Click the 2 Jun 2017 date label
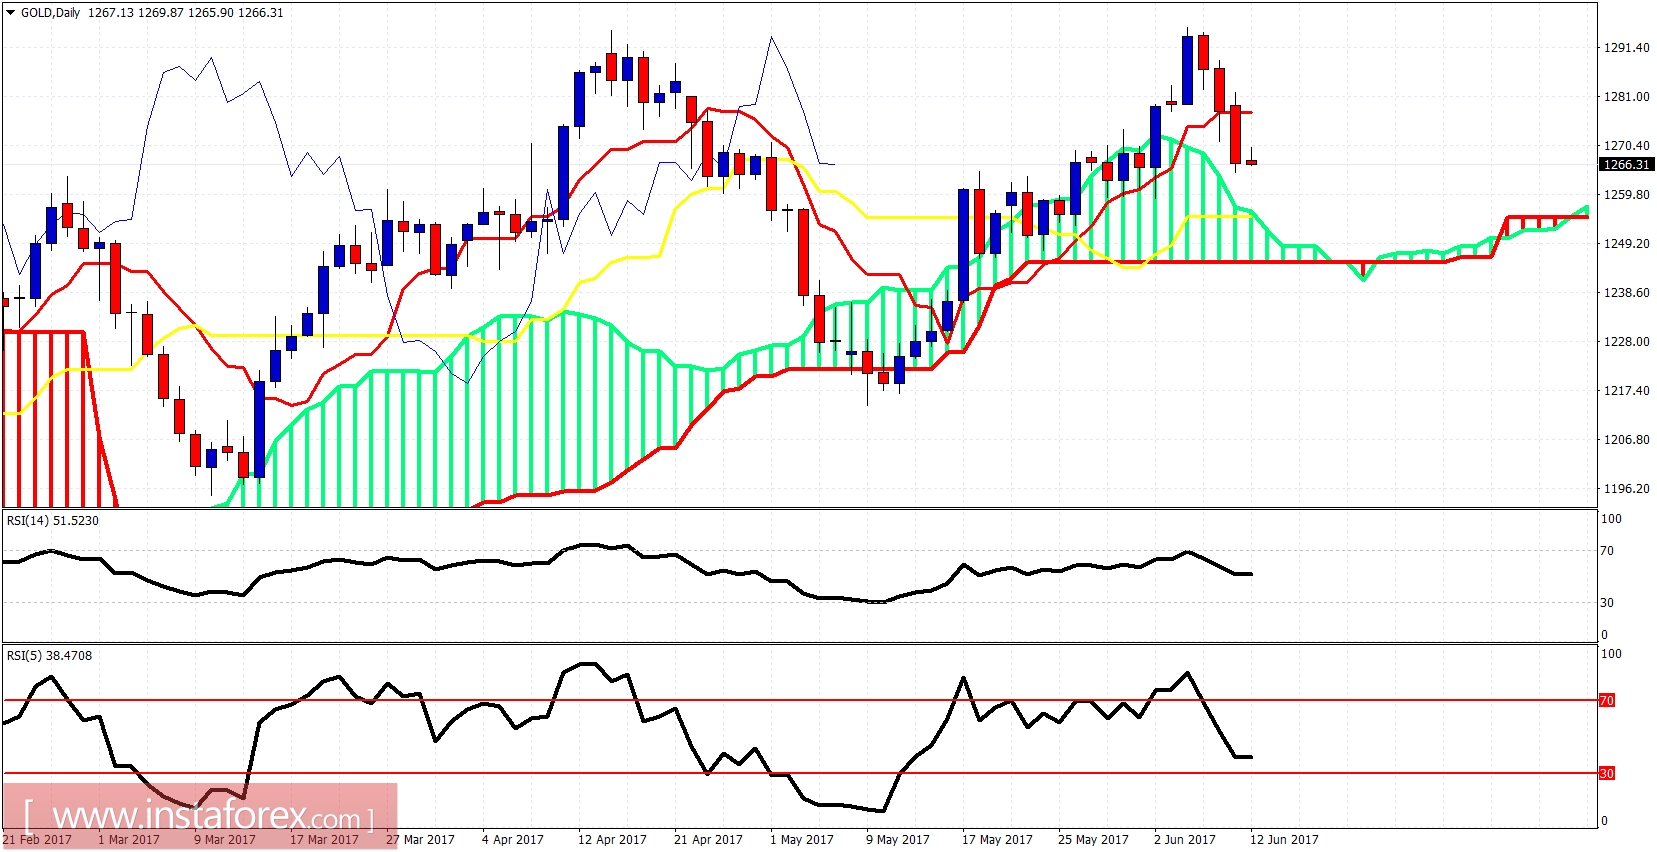Viewport: 1657px width, 852px height. [x=1185, y=840]
